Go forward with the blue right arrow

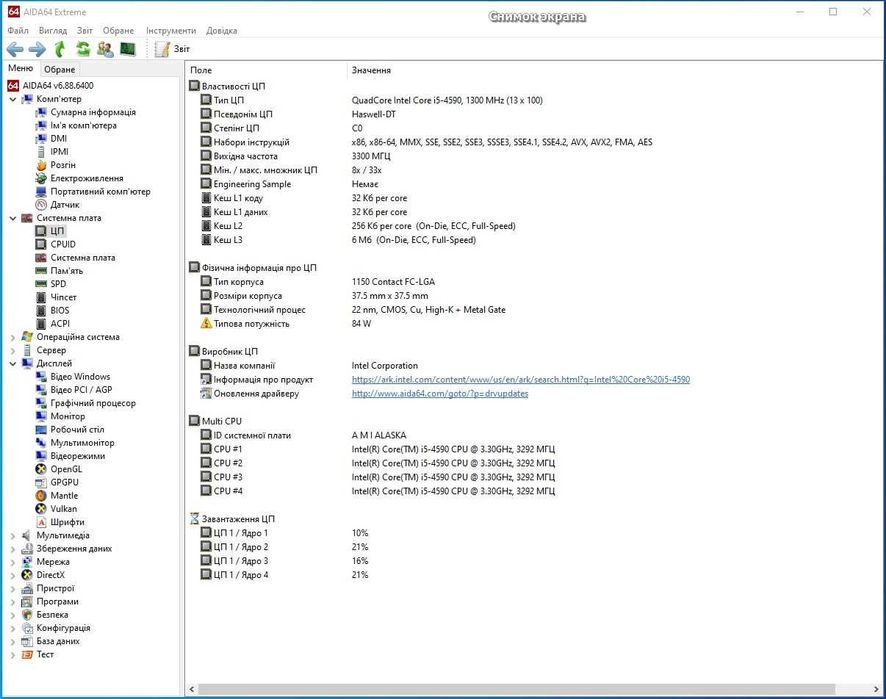click(37, 50)
